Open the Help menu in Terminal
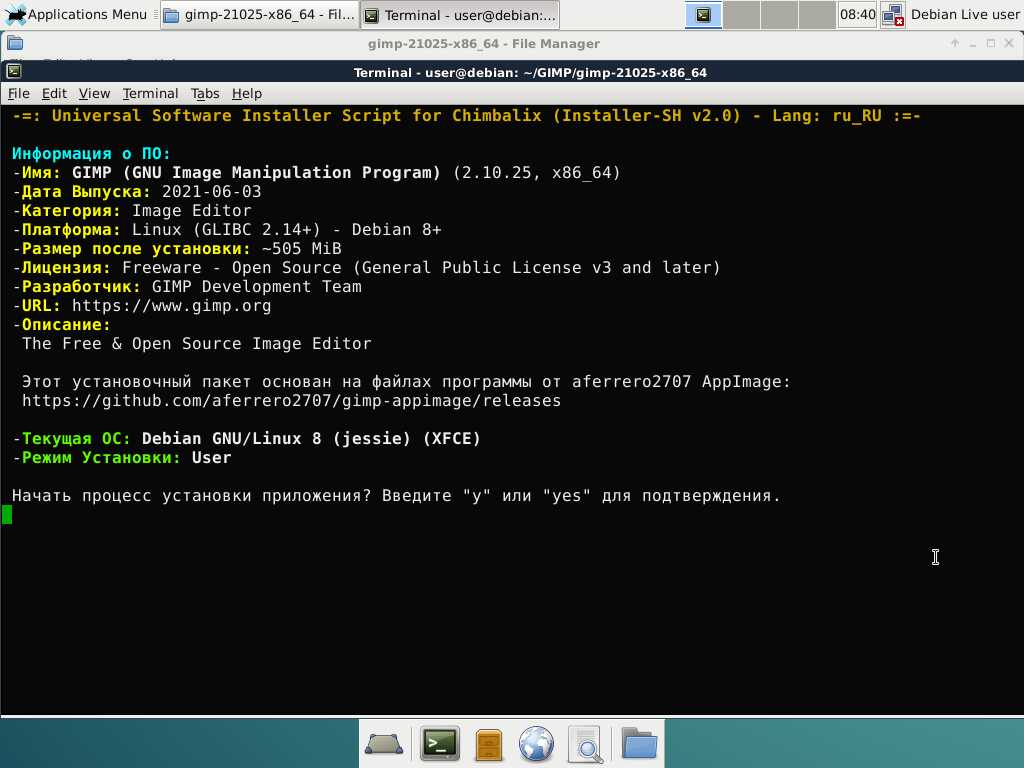Viewport: 1024px width, 768px height. point(247,93)
